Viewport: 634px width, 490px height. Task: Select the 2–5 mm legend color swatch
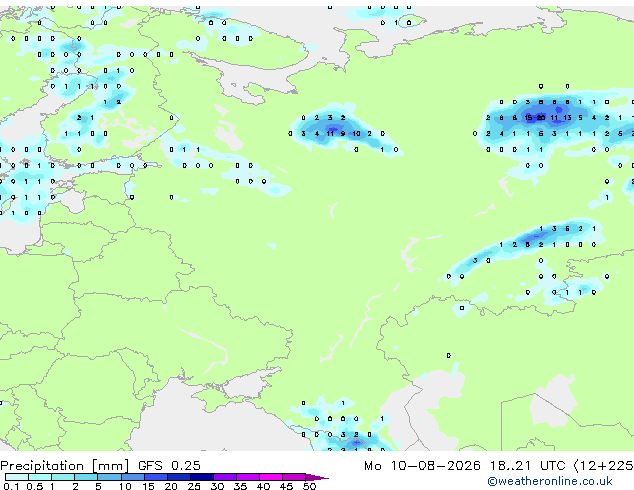(86, 477)
